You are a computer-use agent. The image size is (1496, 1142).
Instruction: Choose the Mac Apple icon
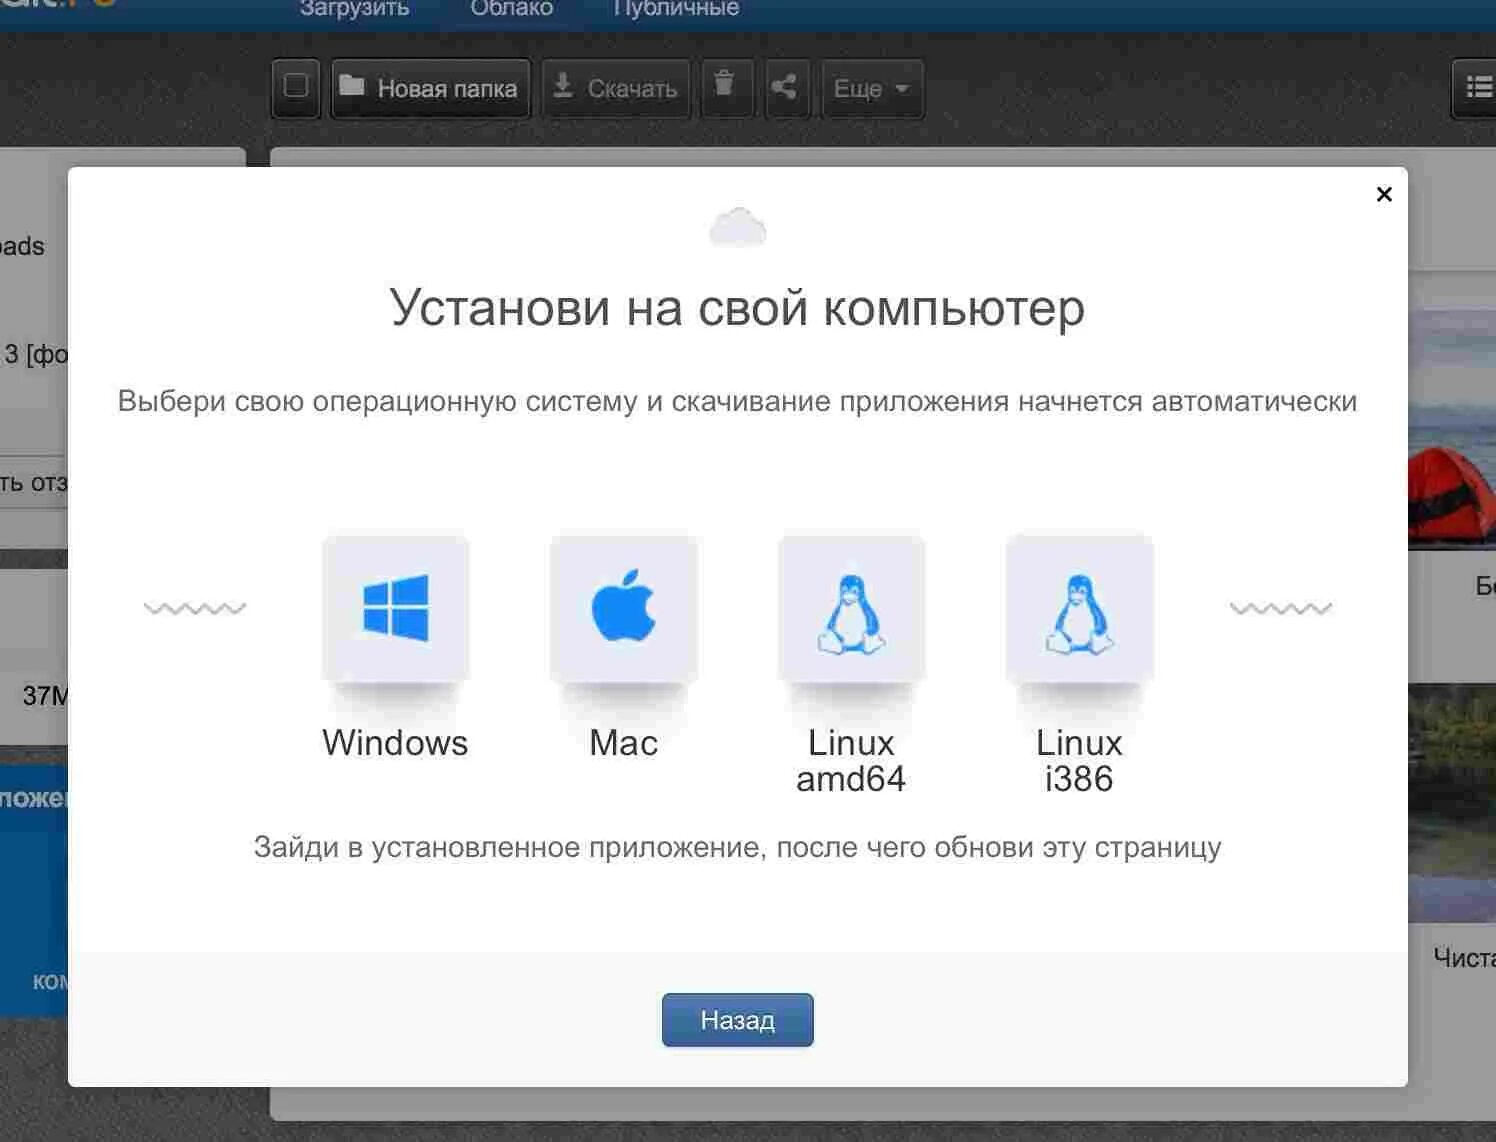click(x=624, y=608)
